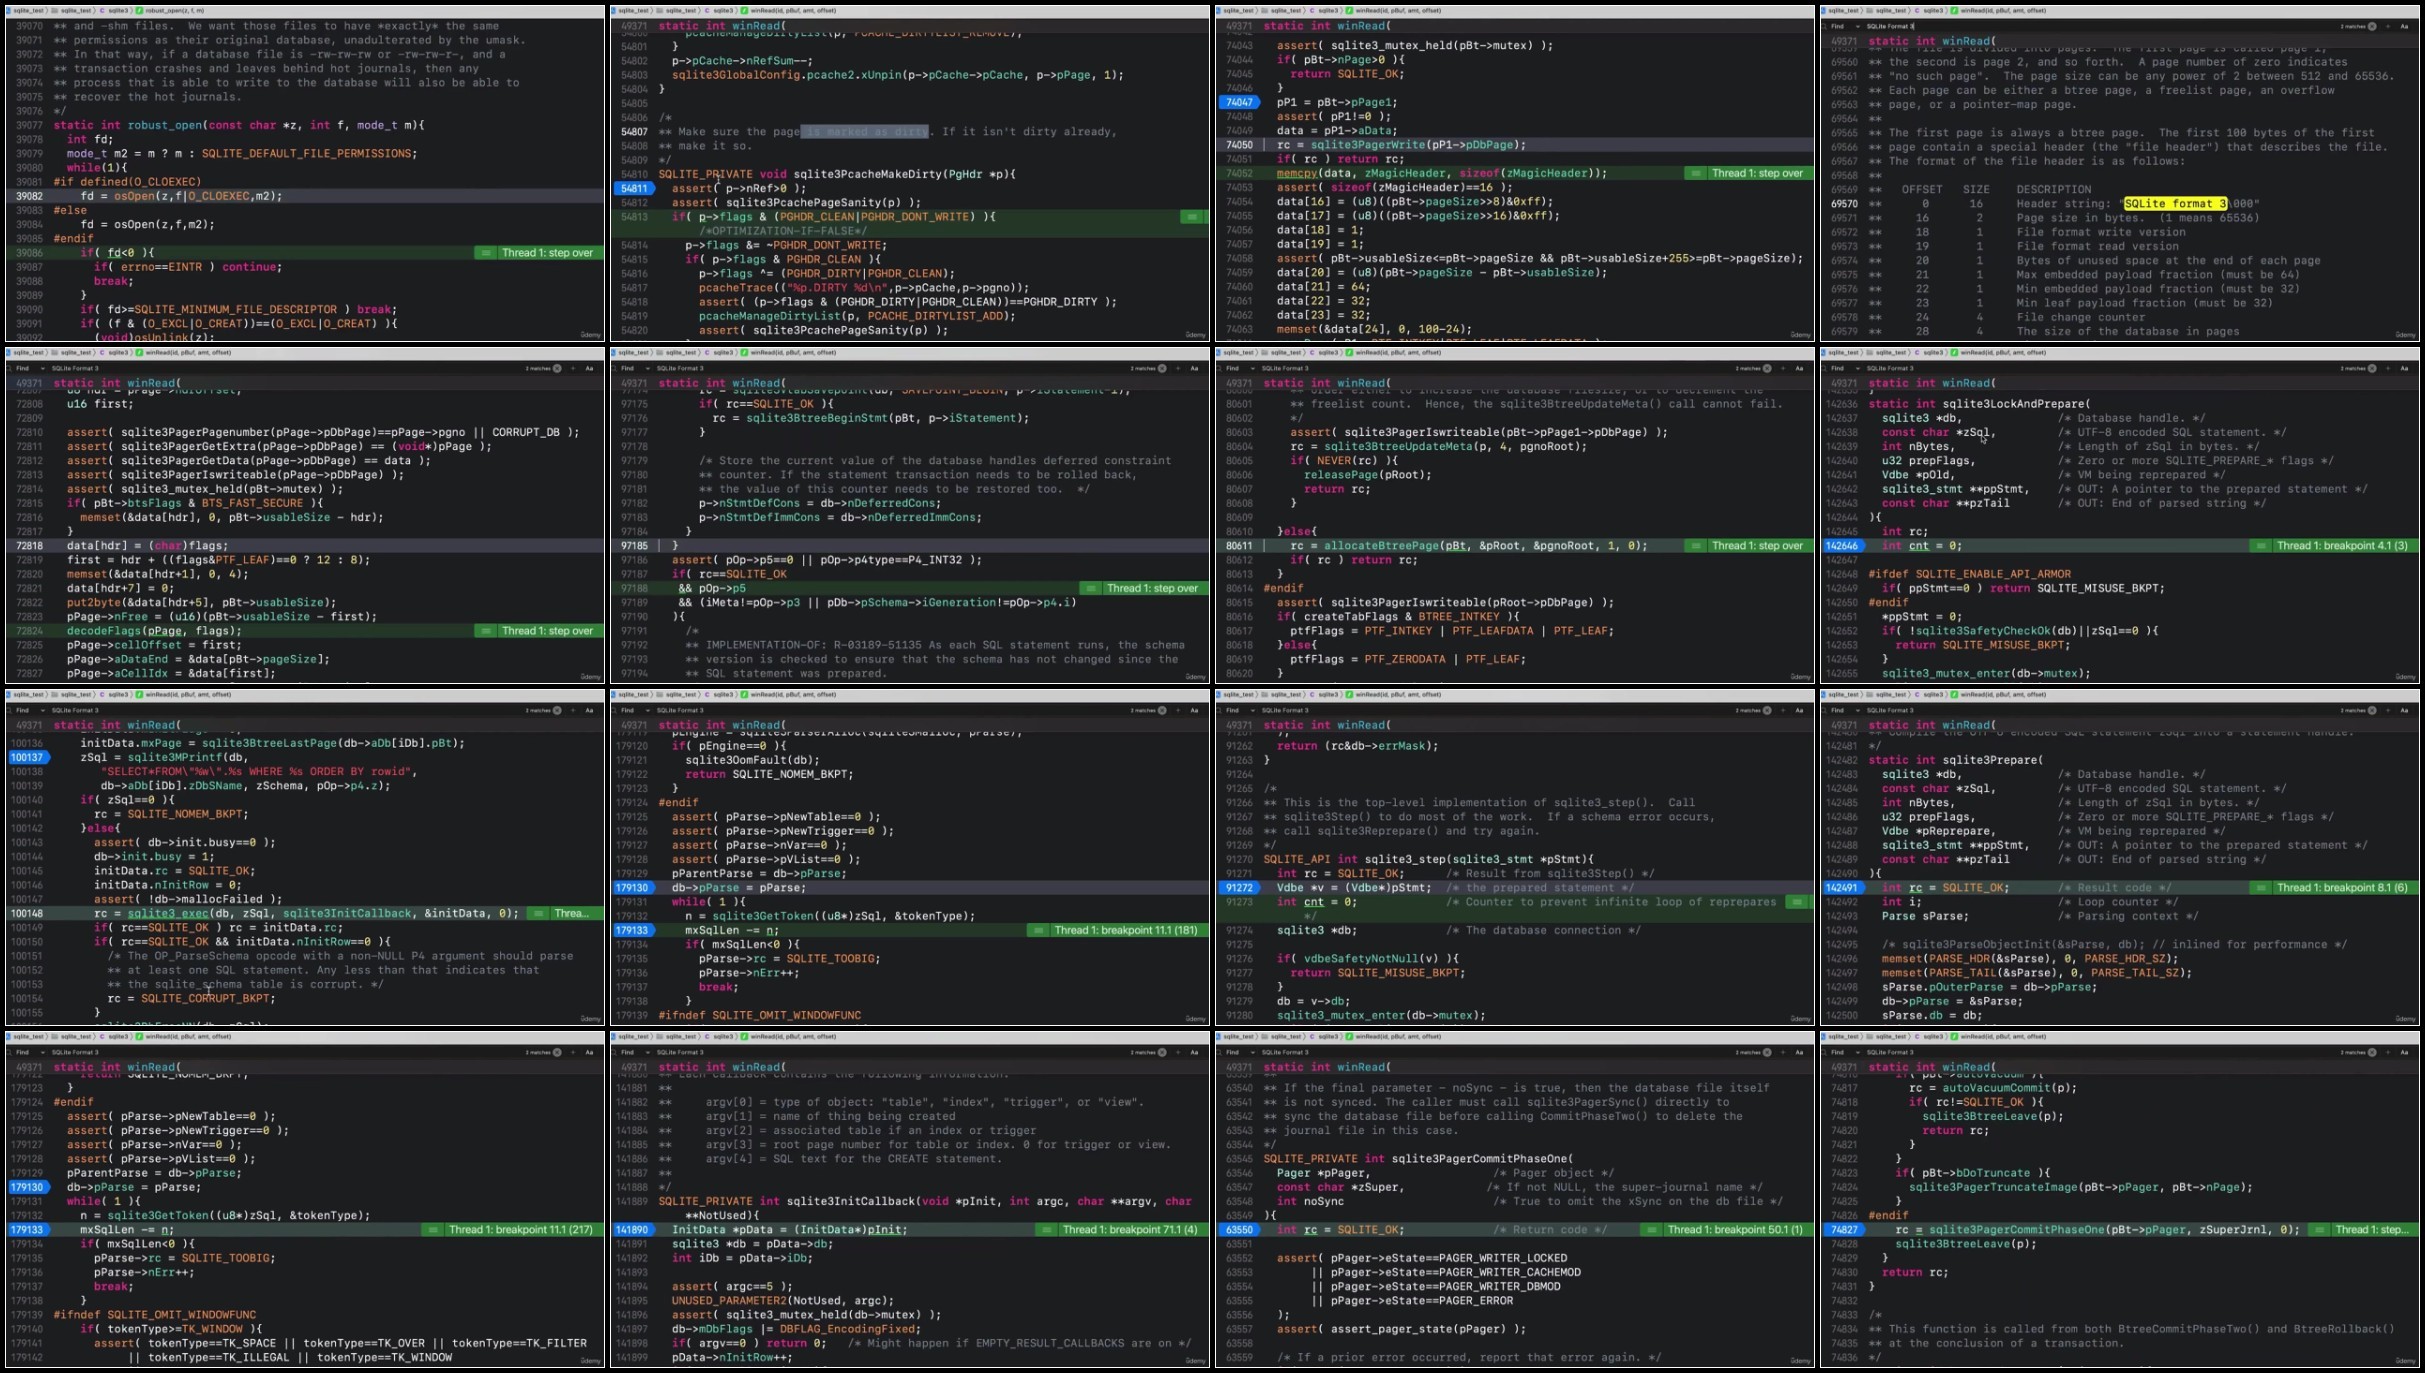This screenshot has width=2425, height=1373.
Task: Toggle the breakpoint on line 100137
Action: (27, 758)
